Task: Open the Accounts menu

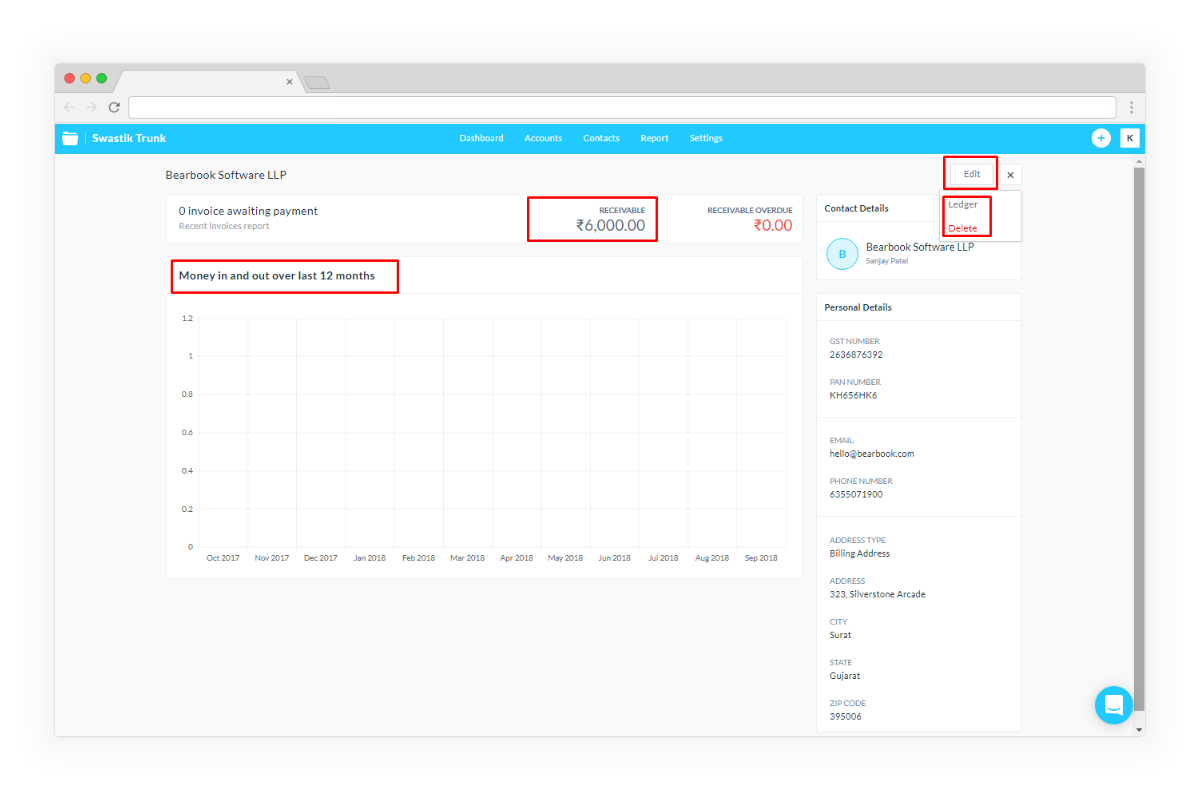Action: [x=543, y=138]
